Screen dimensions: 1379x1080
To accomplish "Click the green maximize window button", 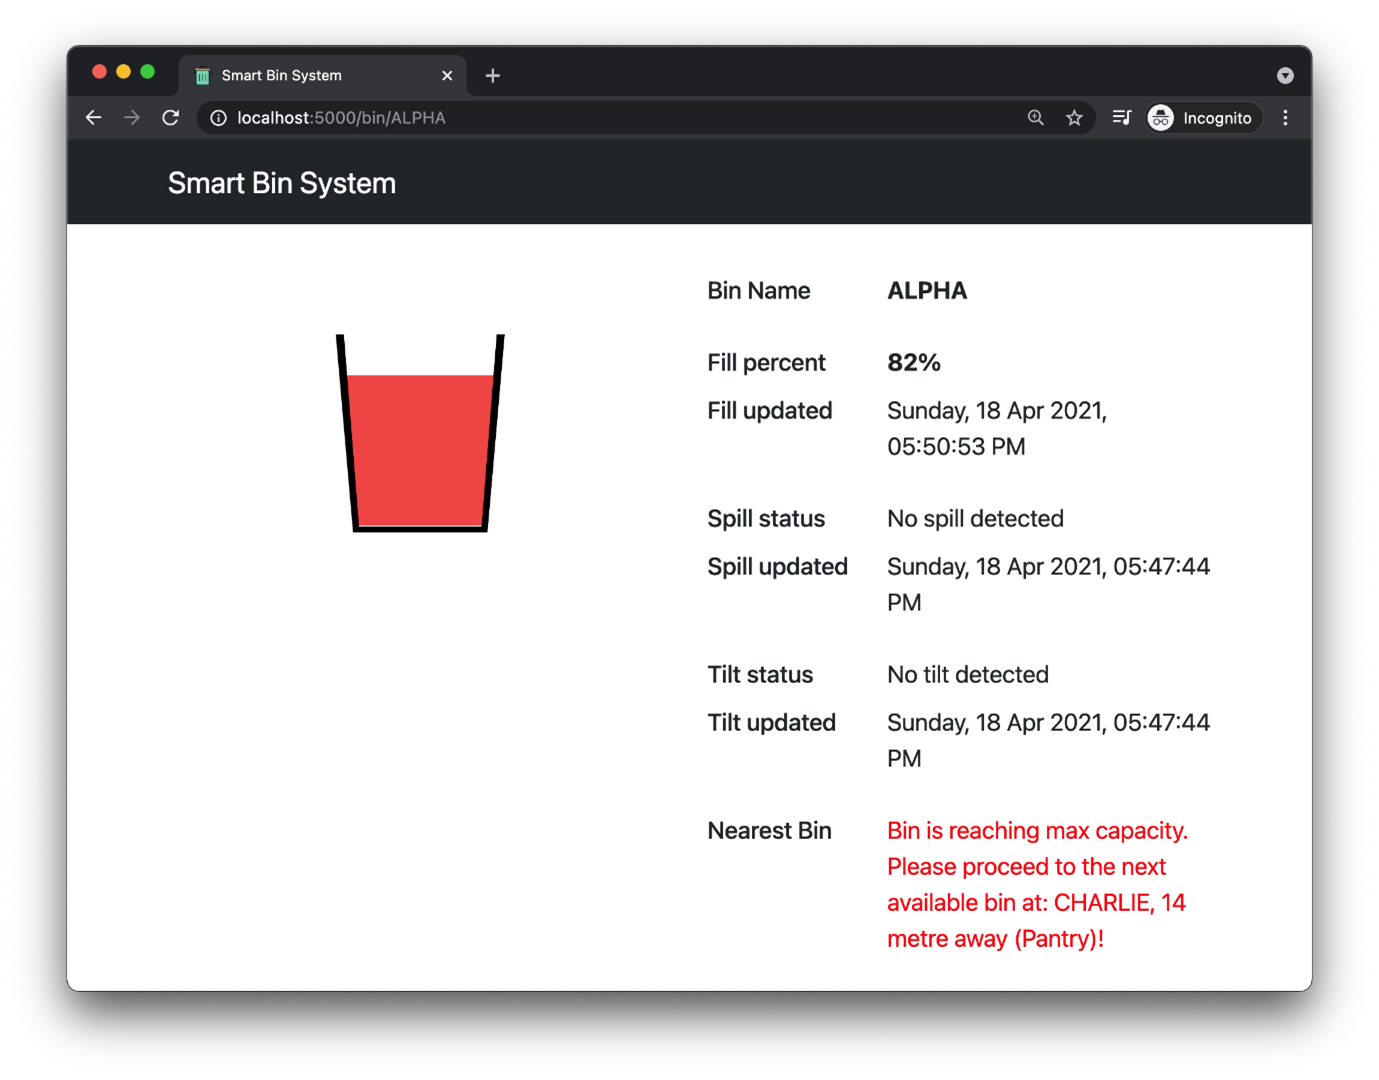I will [148, 72].
